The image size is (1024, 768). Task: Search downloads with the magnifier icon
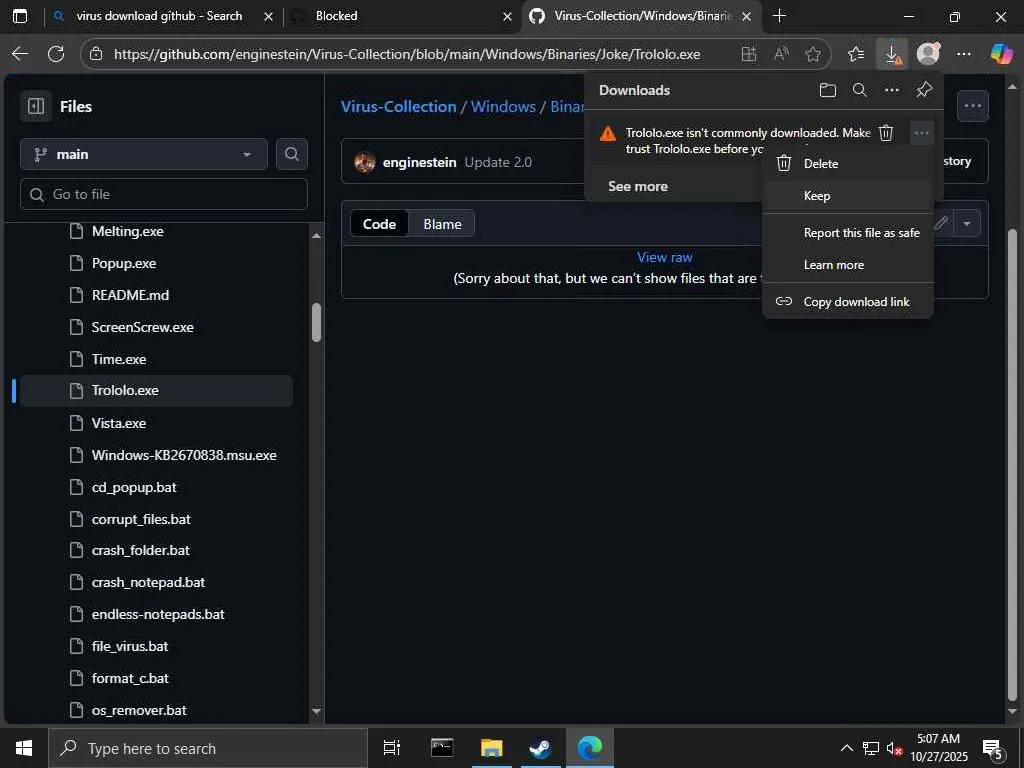point(860,90)
